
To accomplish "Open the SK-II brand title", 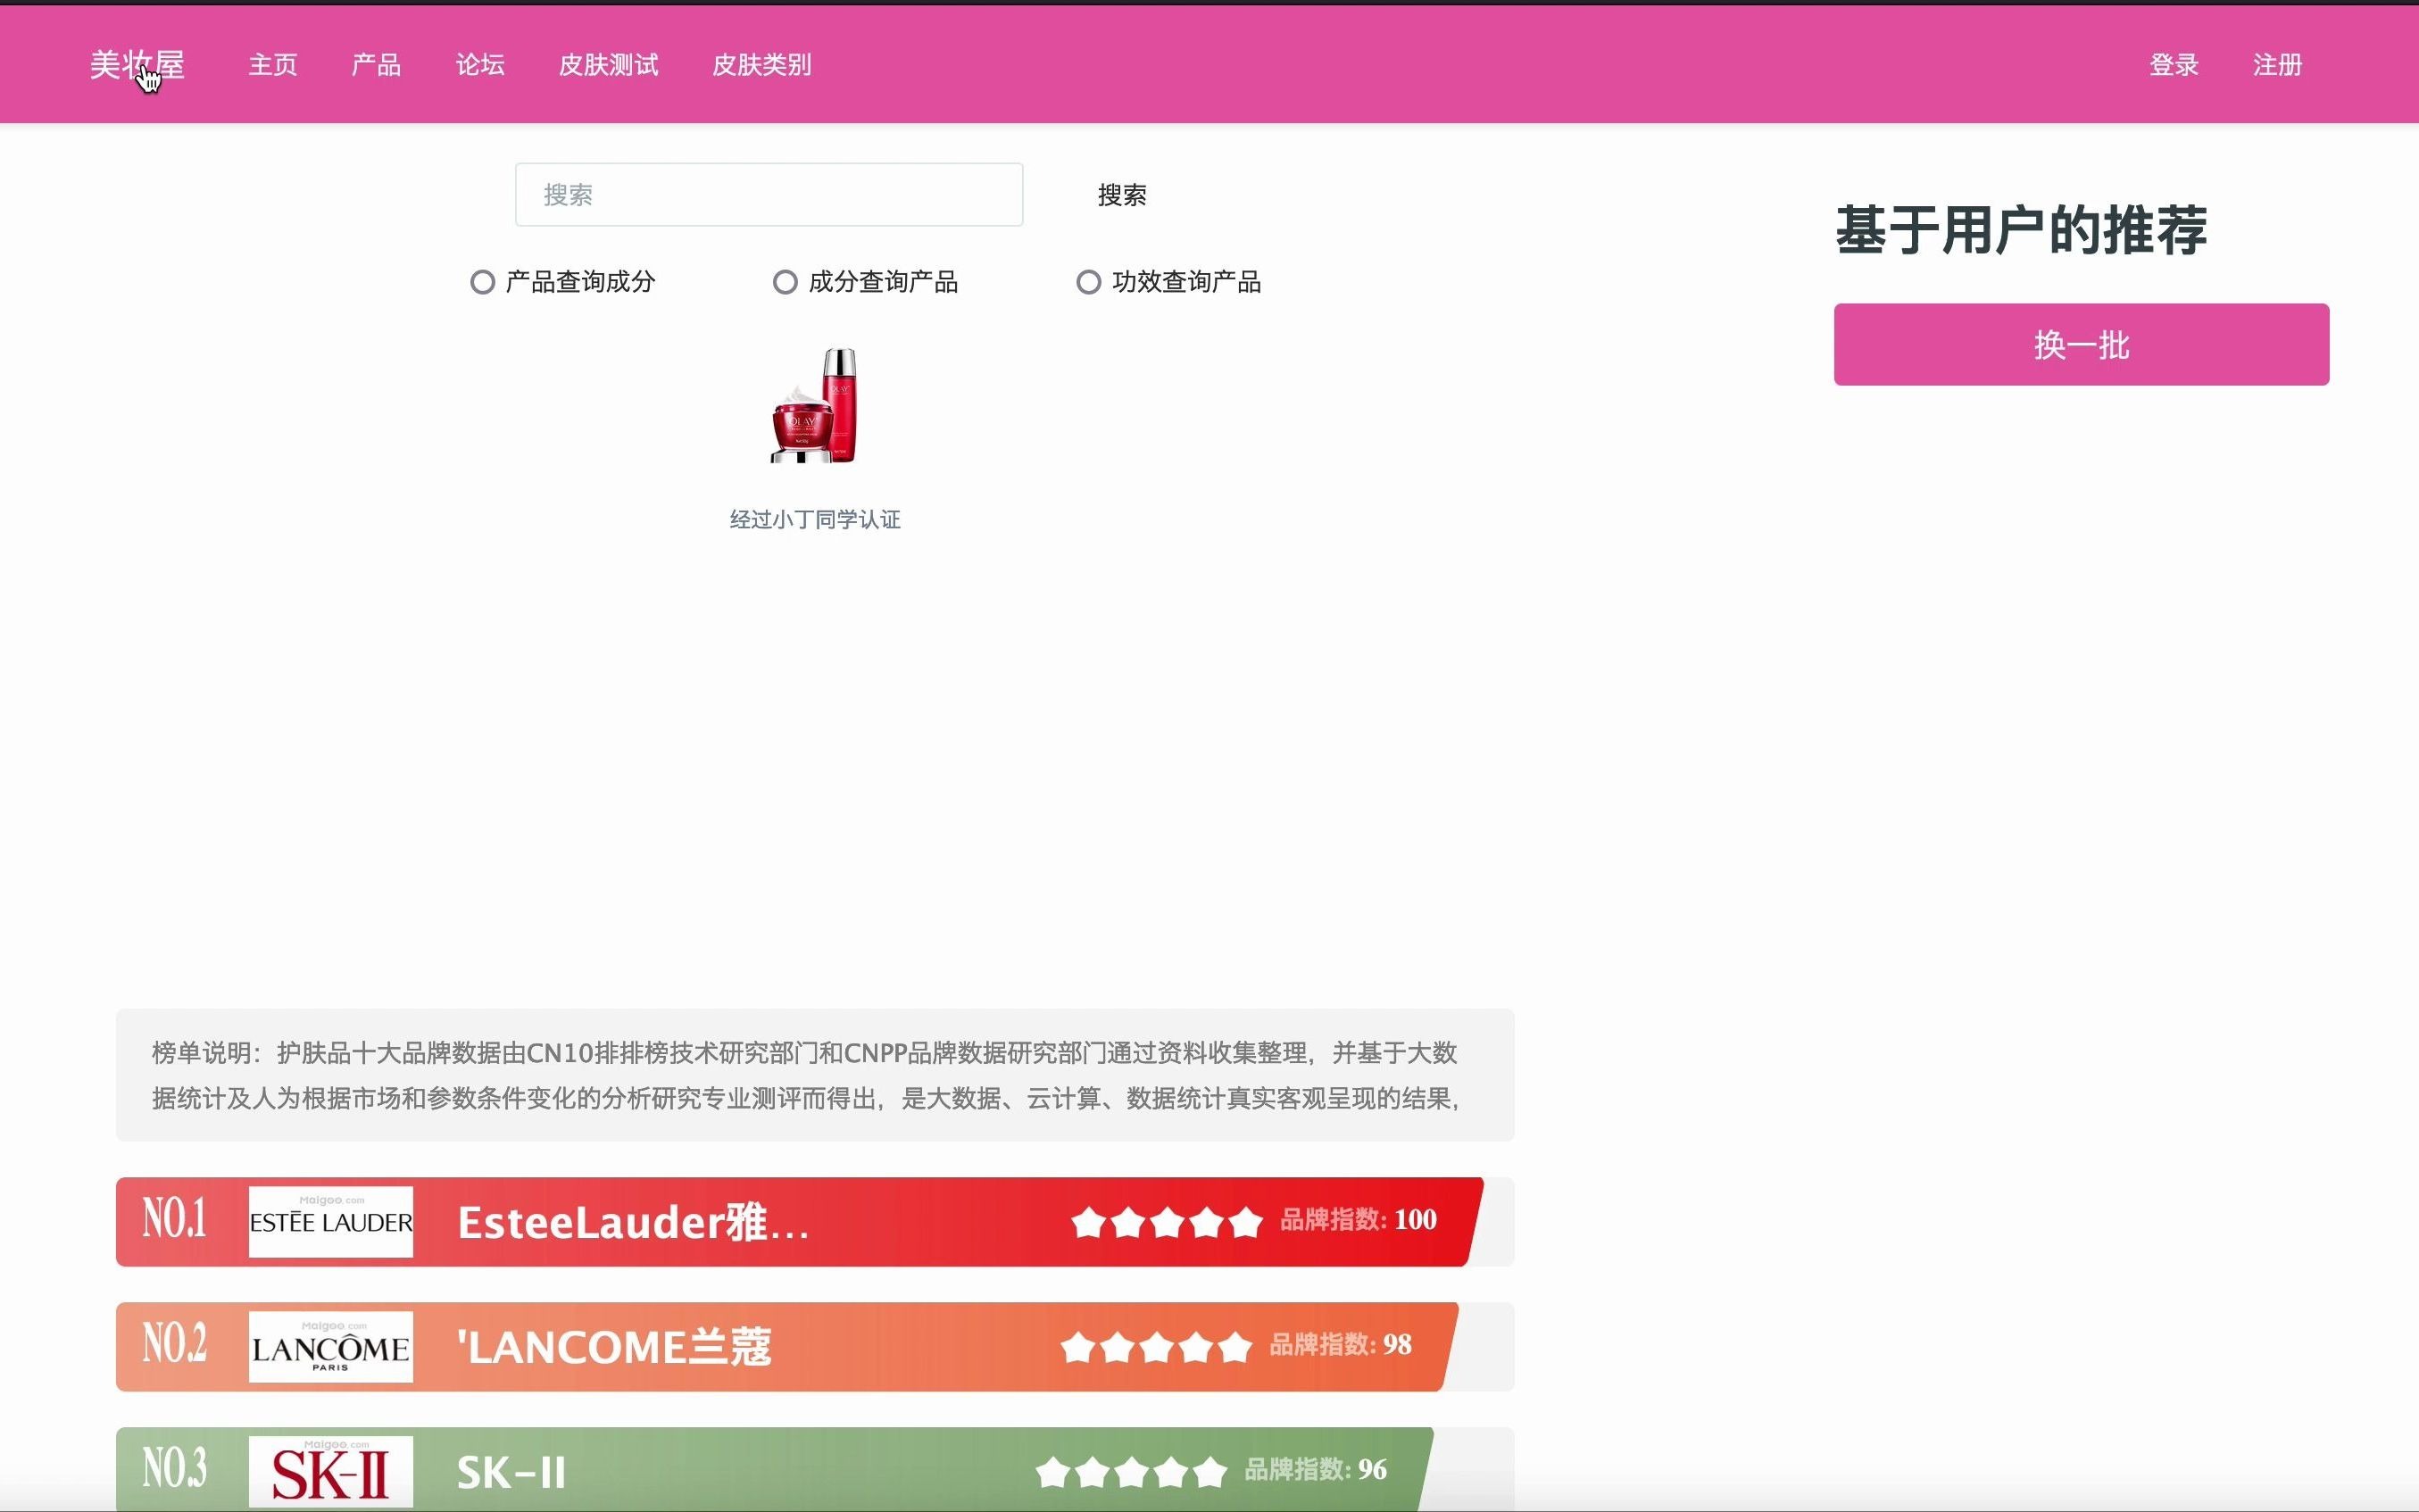I will [x=511, y=1472].
